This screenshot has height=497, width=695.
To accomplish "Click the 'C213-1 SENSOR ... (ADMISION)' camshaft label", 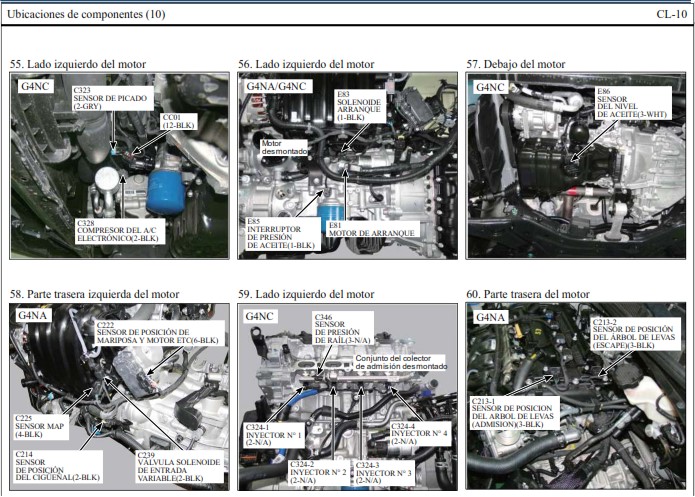I will click(514, 412).
